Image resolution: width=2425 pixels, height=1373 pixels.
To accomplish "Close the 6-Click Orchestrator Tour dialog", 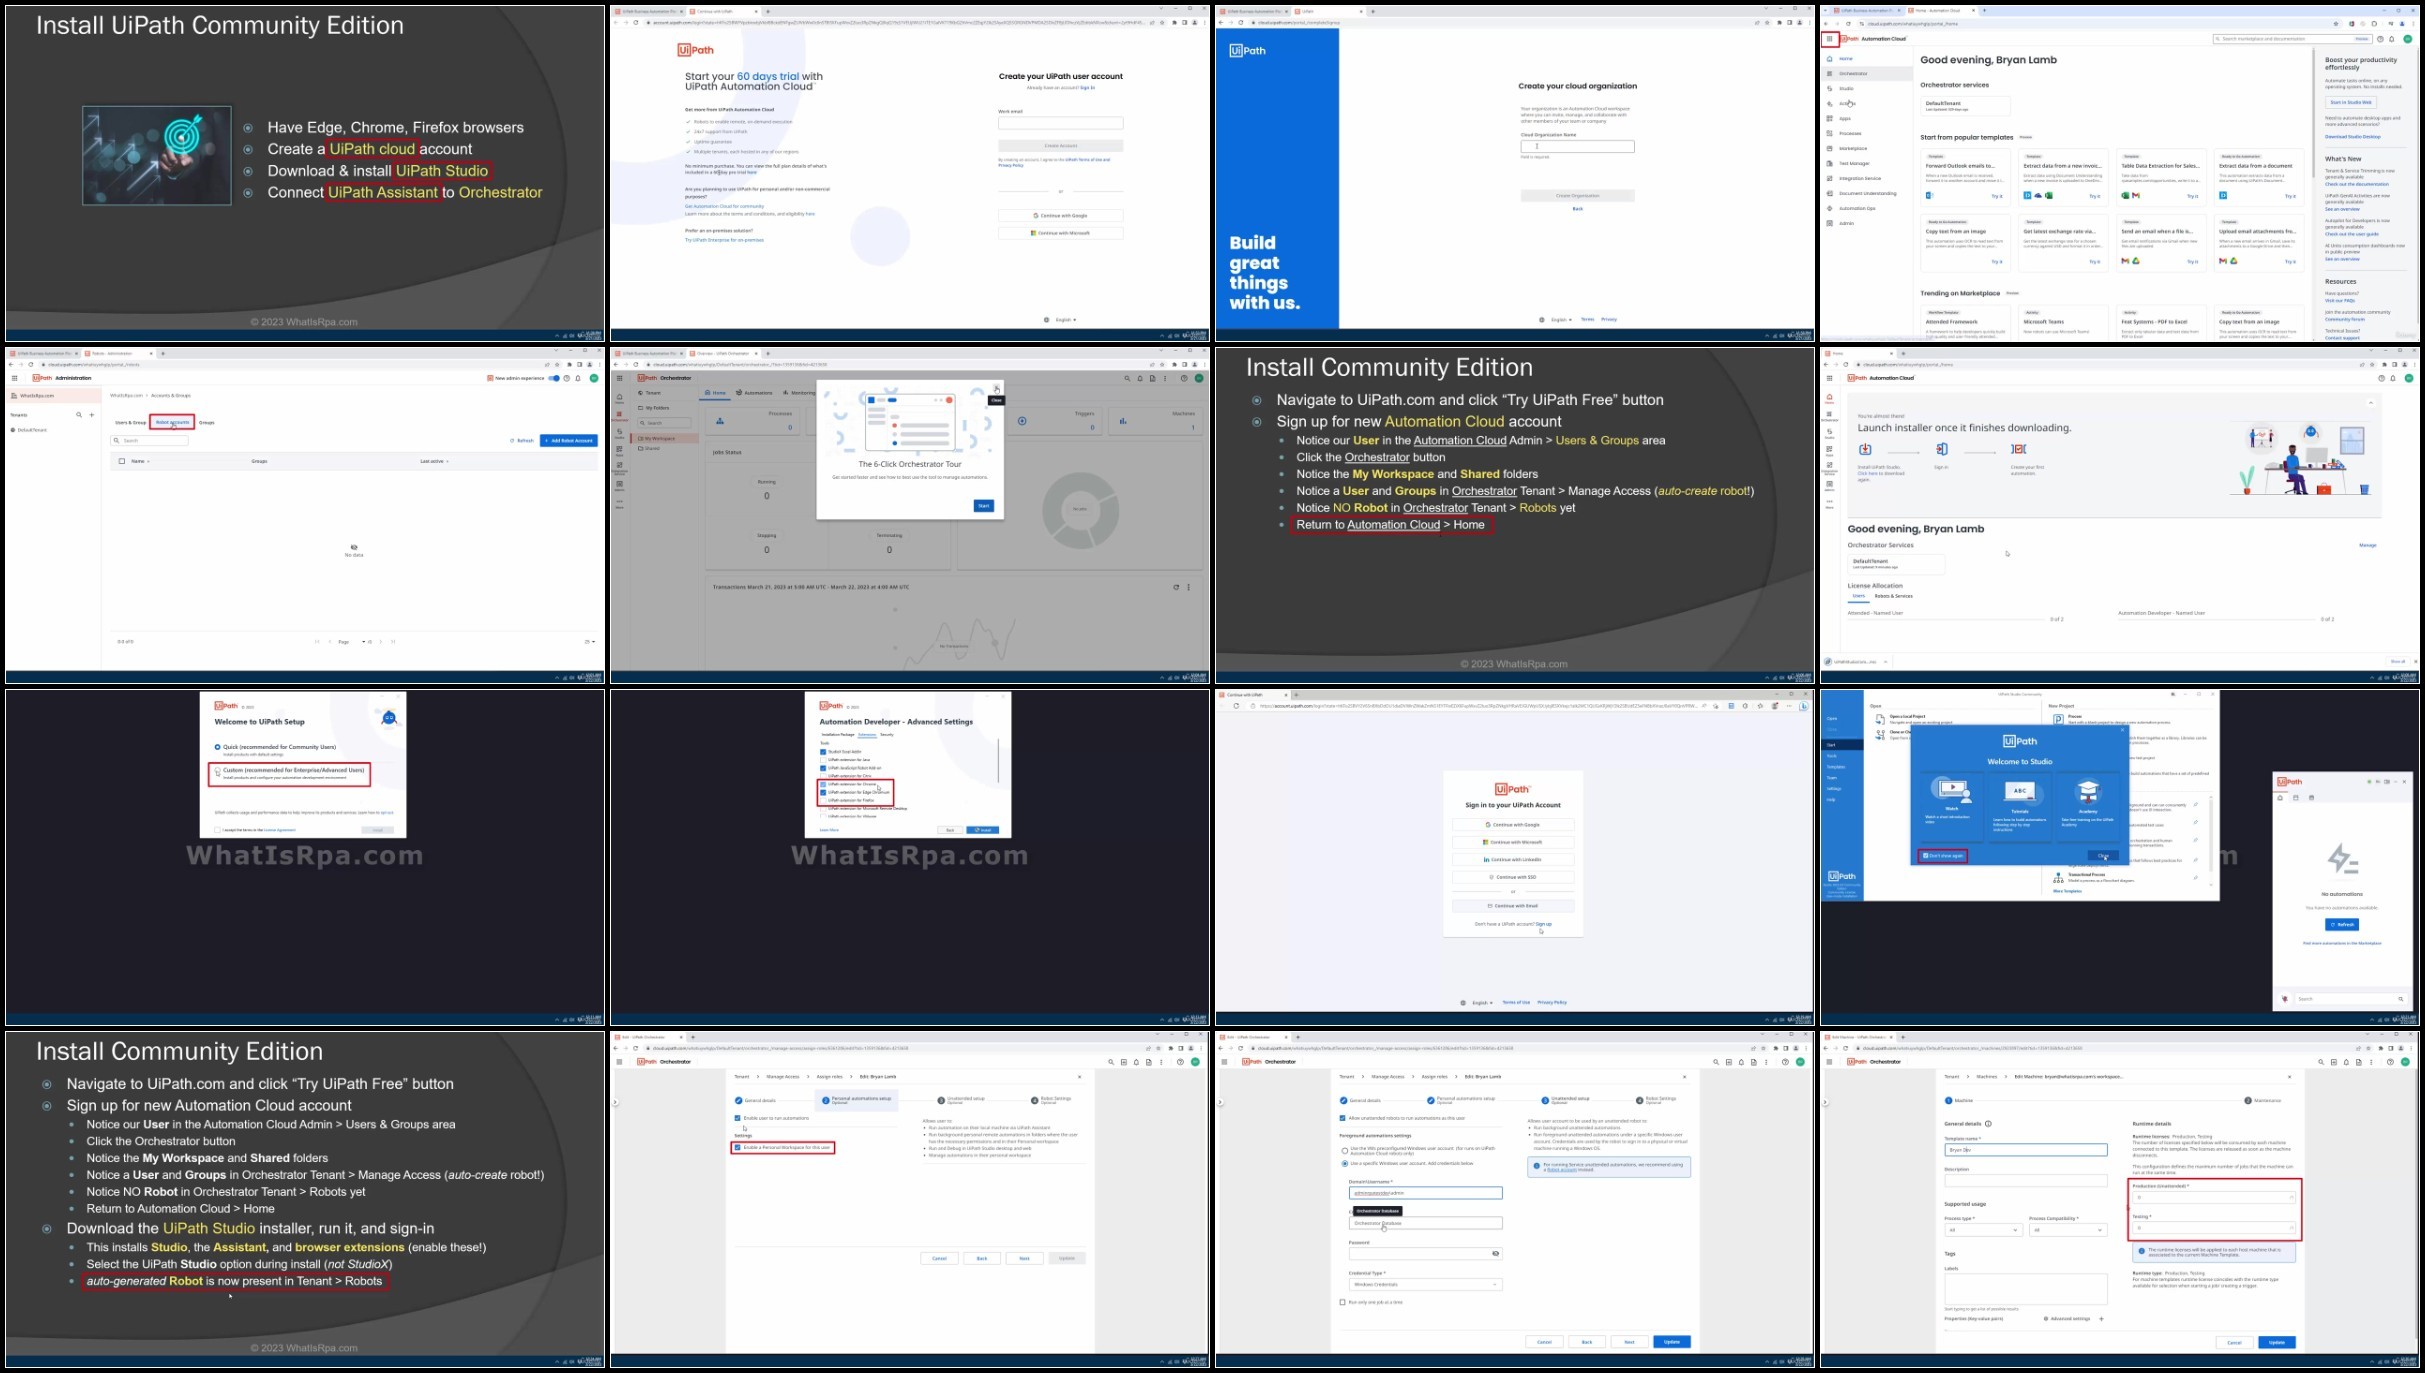I will (x=996, y=388).
